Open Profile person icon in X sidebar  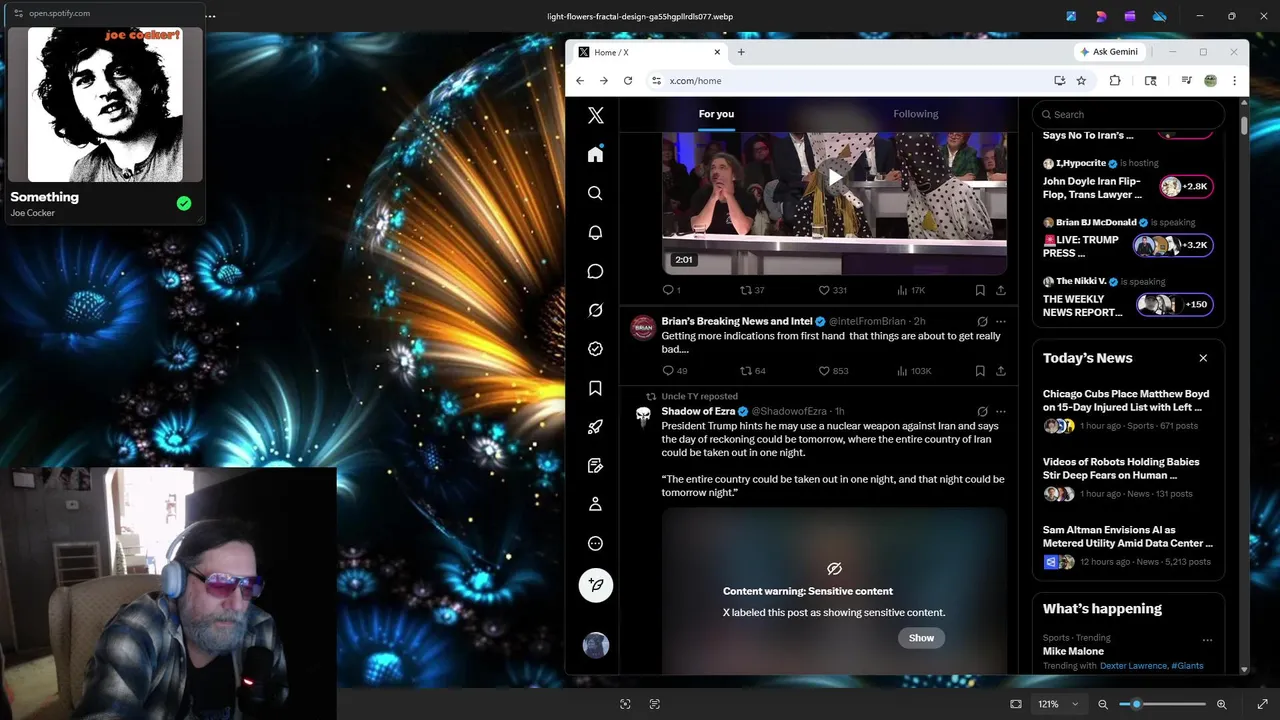[x=595, y=505]
